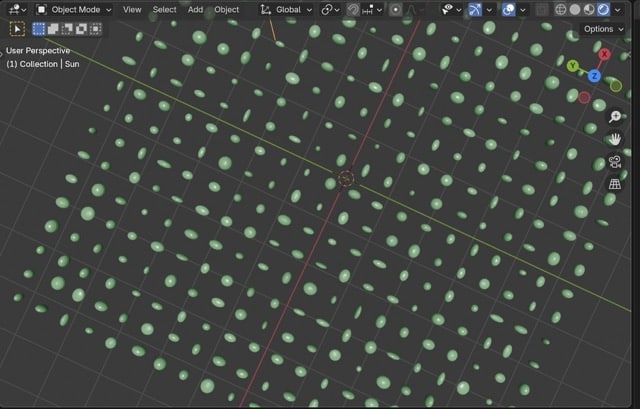Switch to Solid viewport shading
The image size is (640, 409).
pos(575,9)
